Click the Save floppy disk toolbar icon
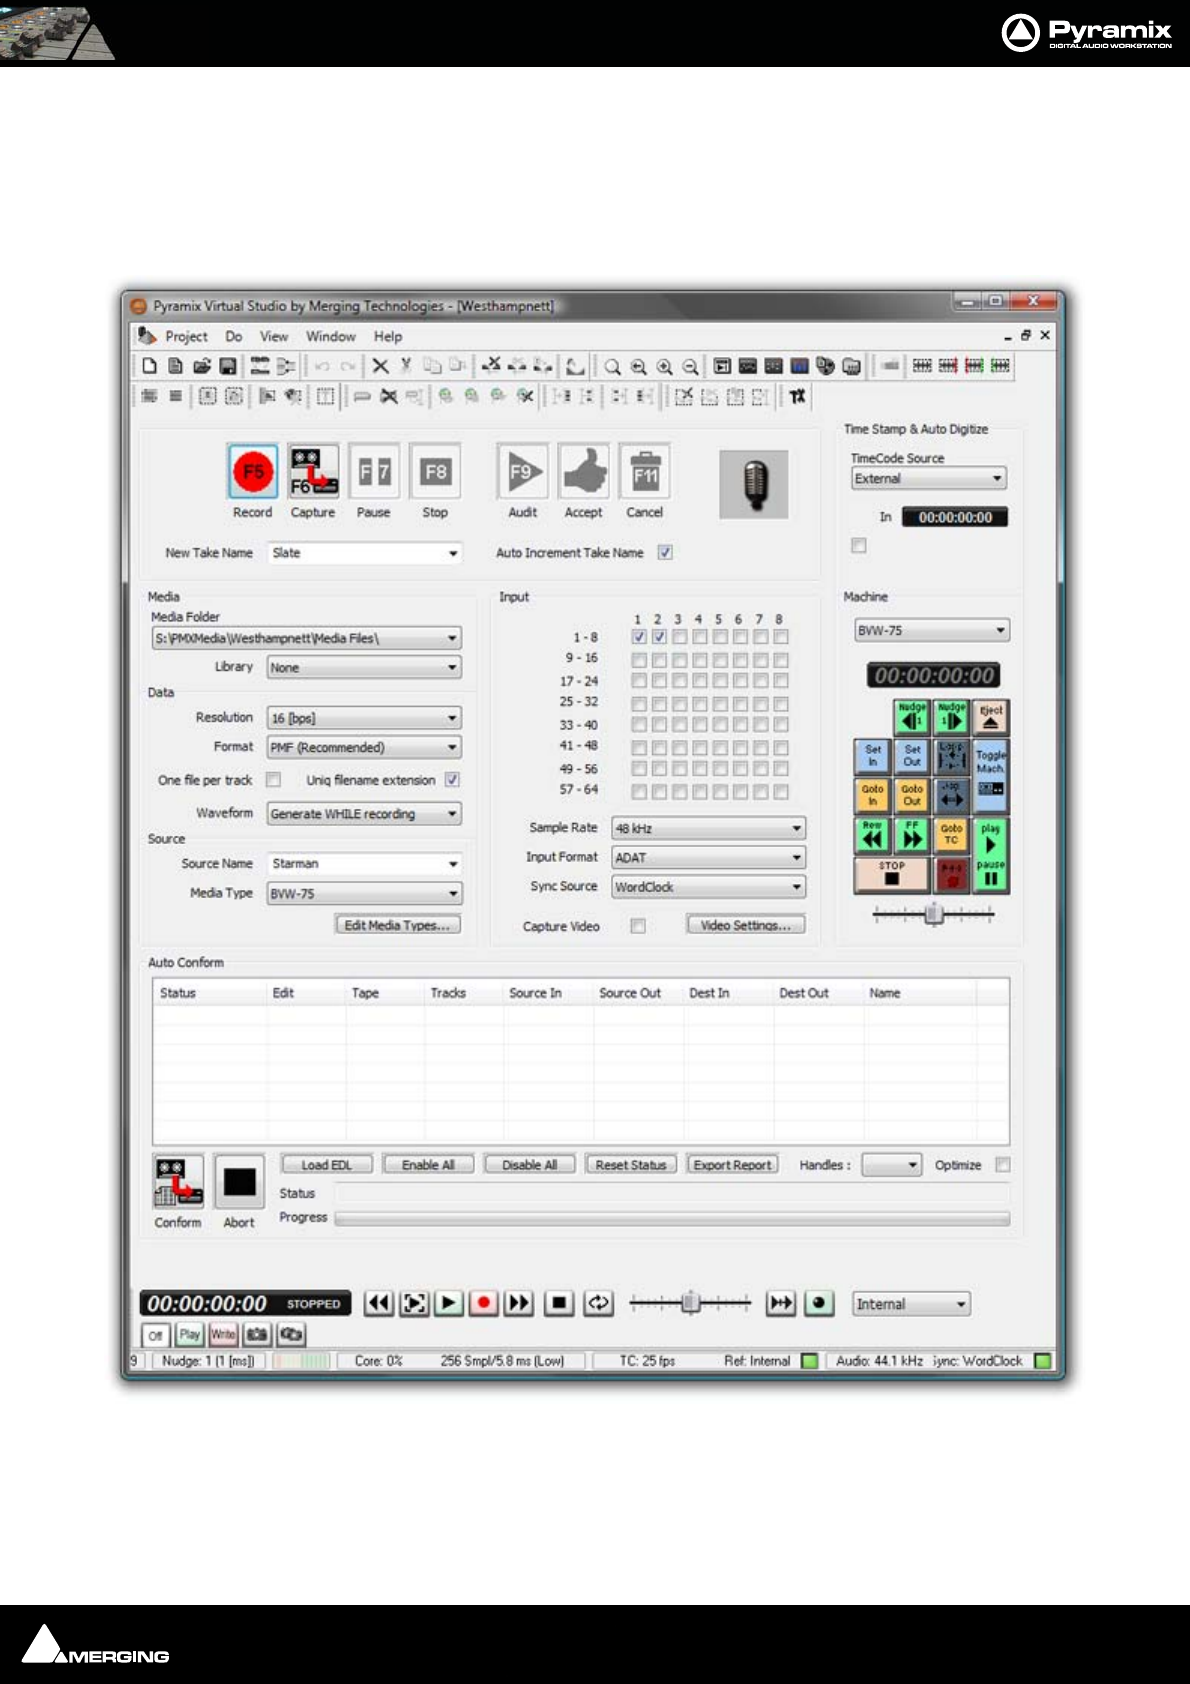 tap(228, 366)
